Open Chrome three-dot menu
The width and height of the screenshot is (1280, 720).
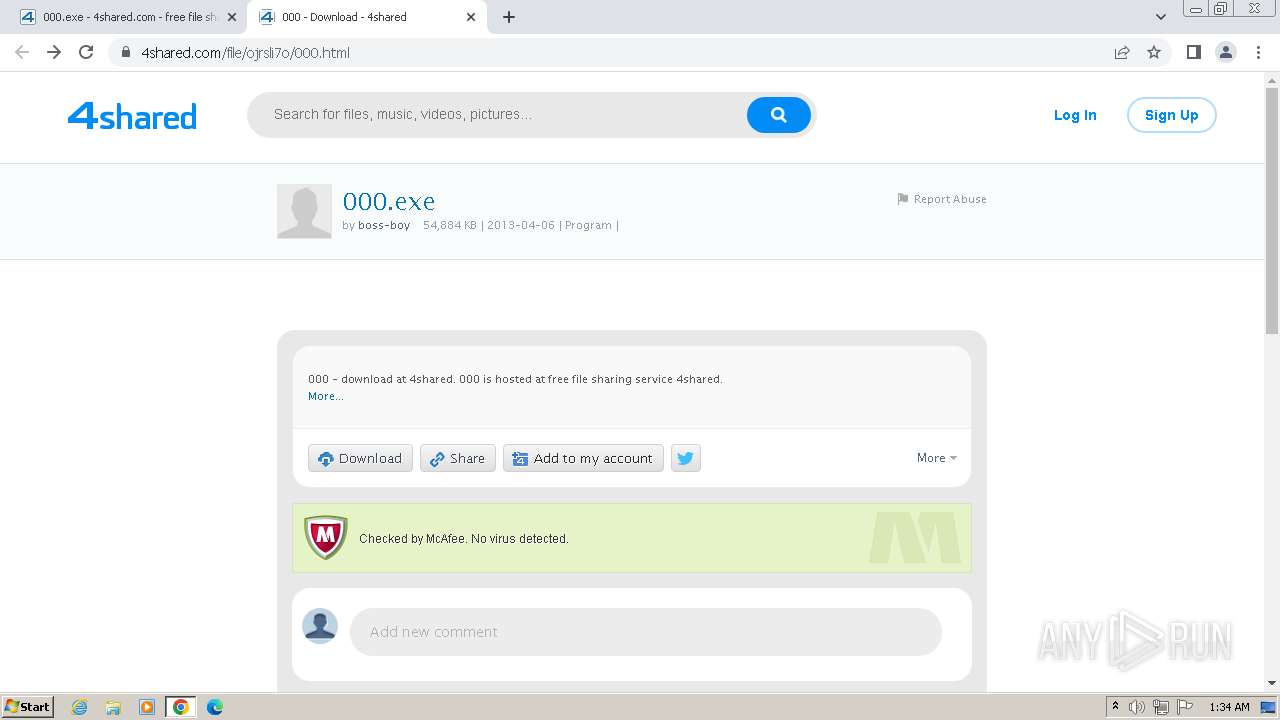point(1258,52)
